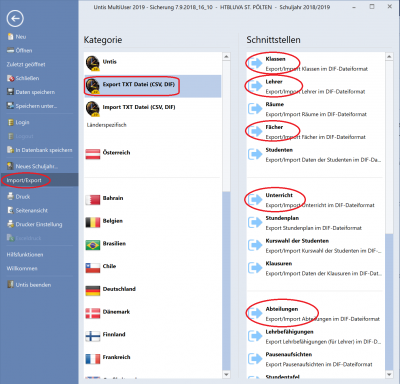Open the Hilfsfunktionen menu entry

tap(25, 255)
